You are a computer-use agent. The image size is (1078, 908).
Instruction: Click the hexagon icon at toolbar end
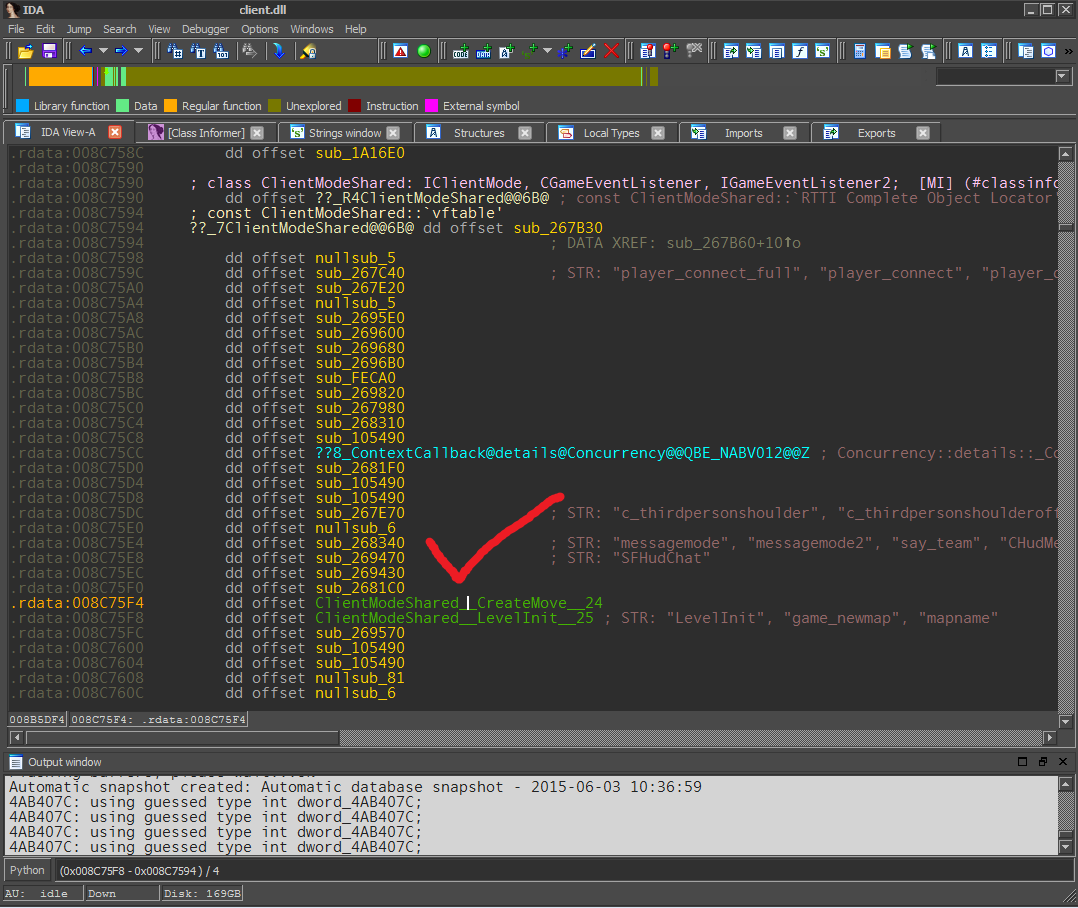pyautogui.click(x=1048, y=52)
